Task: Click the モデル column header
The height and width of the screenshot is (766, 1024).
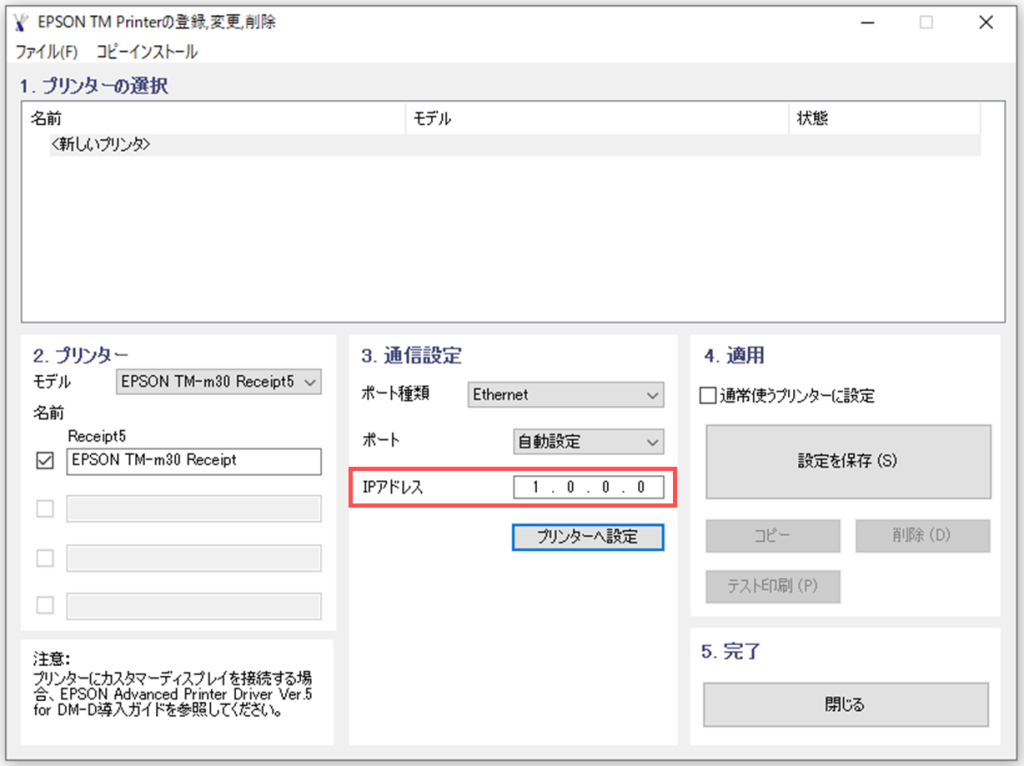Action: click(x=597, y=118)
